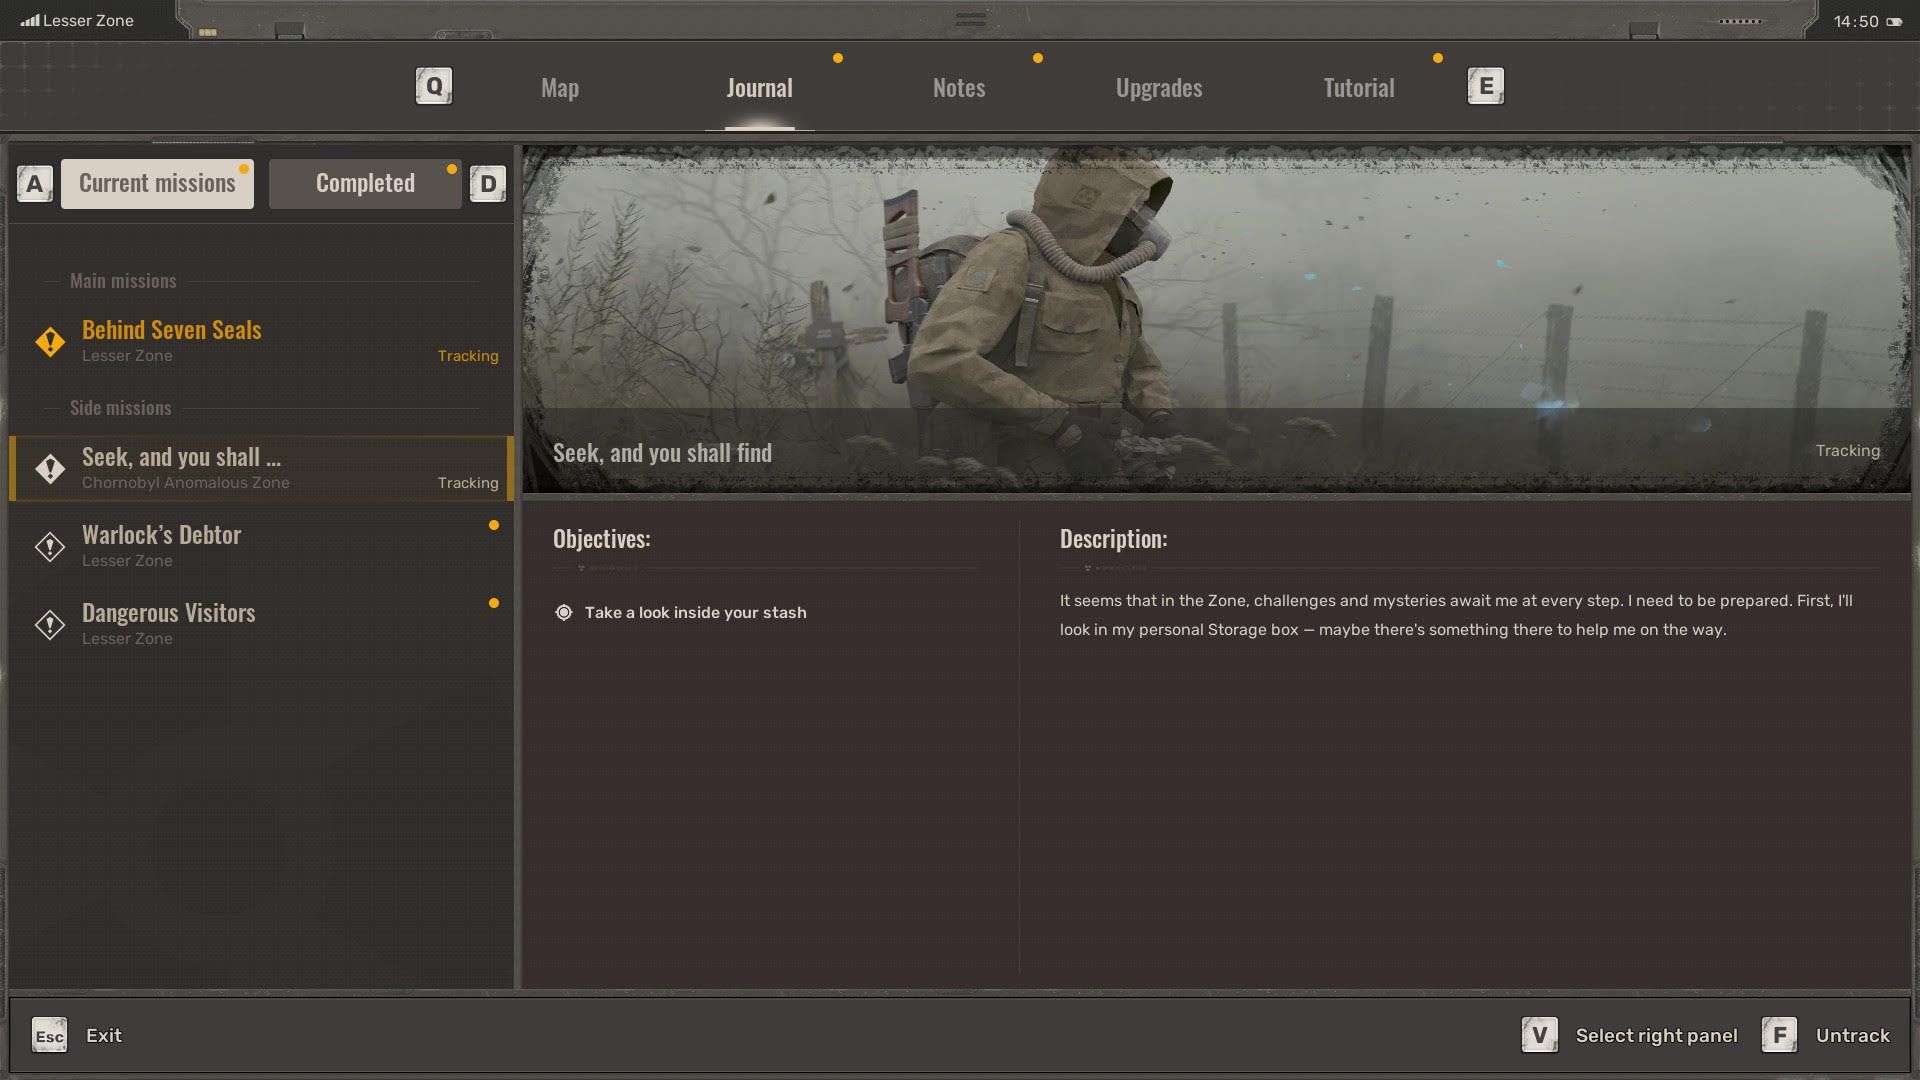The image size is (1920, 1080).
Task: Switch to the Map tab
Action: tap(559, 86)
